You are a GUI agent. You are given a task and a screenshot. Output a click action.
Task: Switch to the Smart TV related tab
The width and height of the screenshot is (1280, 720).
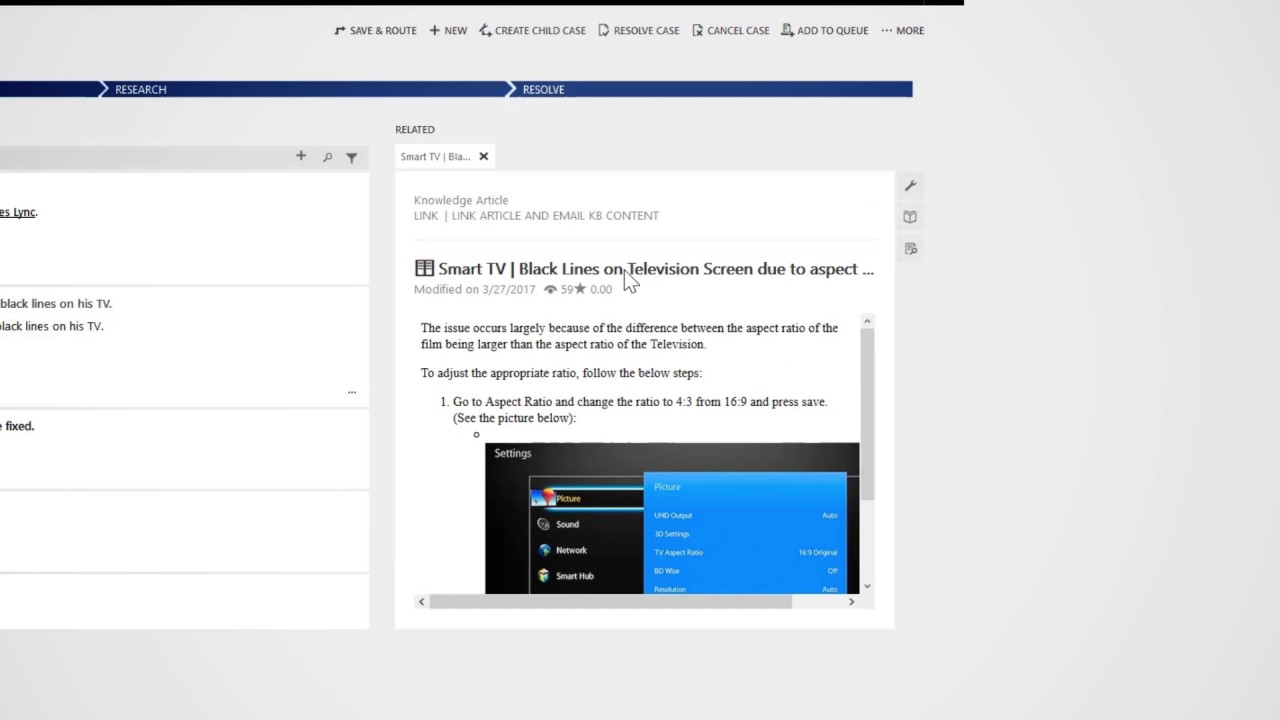click(x=435, y=156)
